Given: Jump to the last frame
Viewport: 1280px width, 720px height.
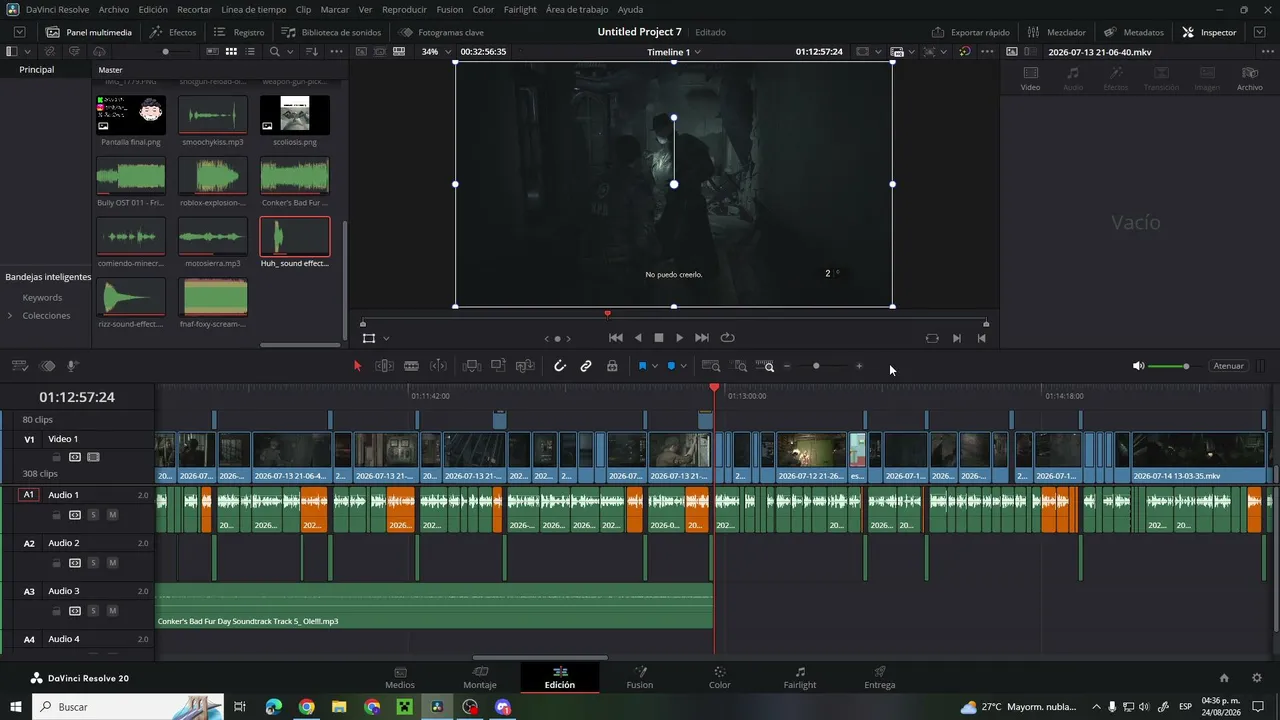Looking at the screenshot, I should coord(702,338).
